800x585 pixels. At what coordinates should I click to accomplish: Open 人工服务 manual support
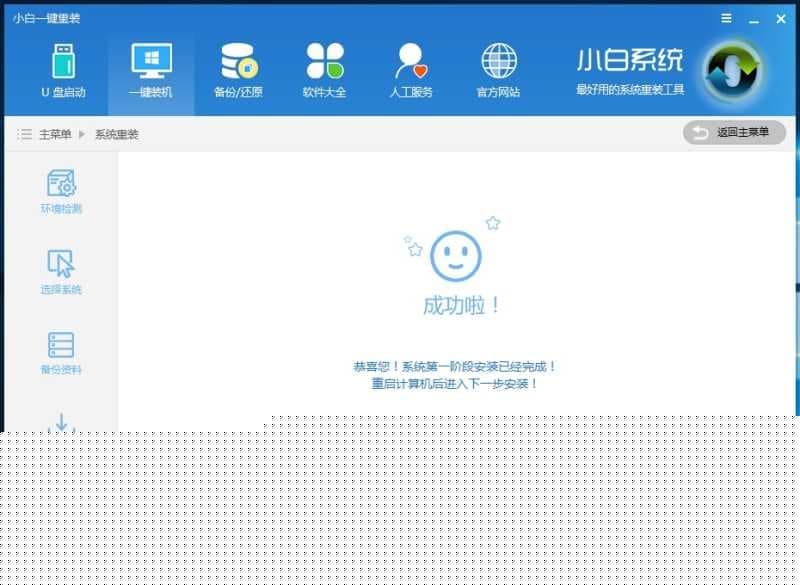(x=411, y=70)
